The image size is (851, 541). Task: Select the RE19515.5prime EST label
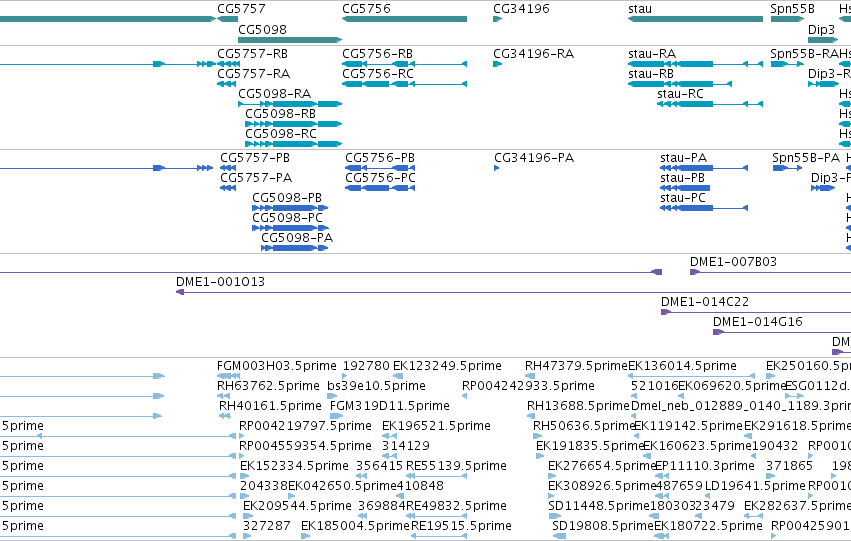461,527
